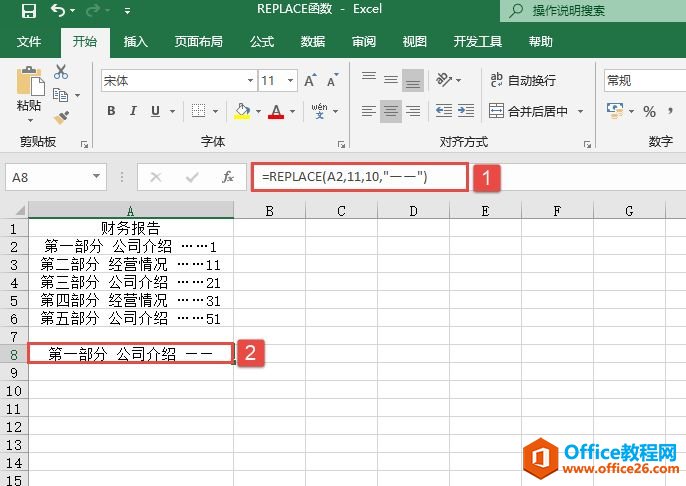Apply the red font color A
The height and width of the screenshot is (486, 686).
click(x=276, y=111)
